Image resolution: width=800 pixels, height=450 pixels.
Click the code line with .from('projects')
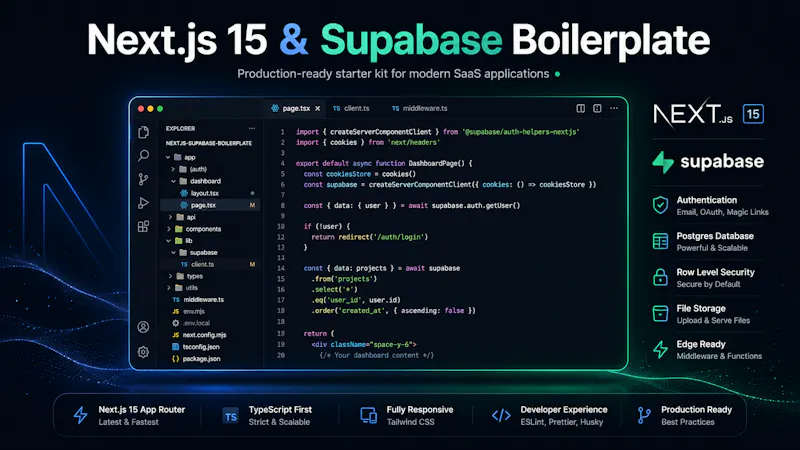coord(344,279)
